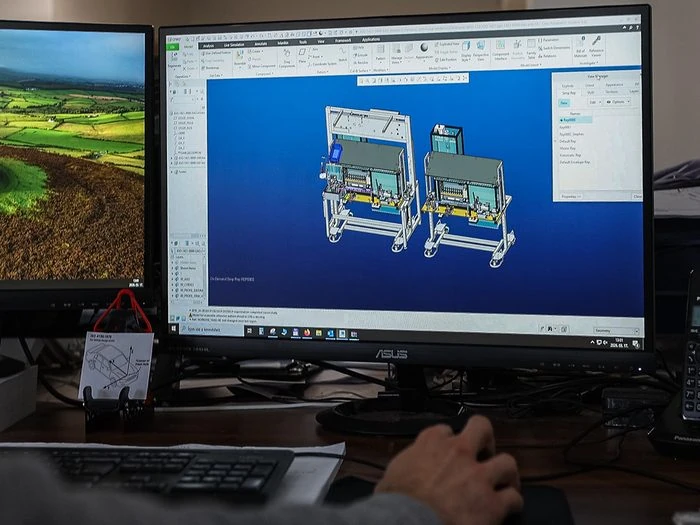Open Firefox from the Windows taskbar
700x525 pixels.
307,333
